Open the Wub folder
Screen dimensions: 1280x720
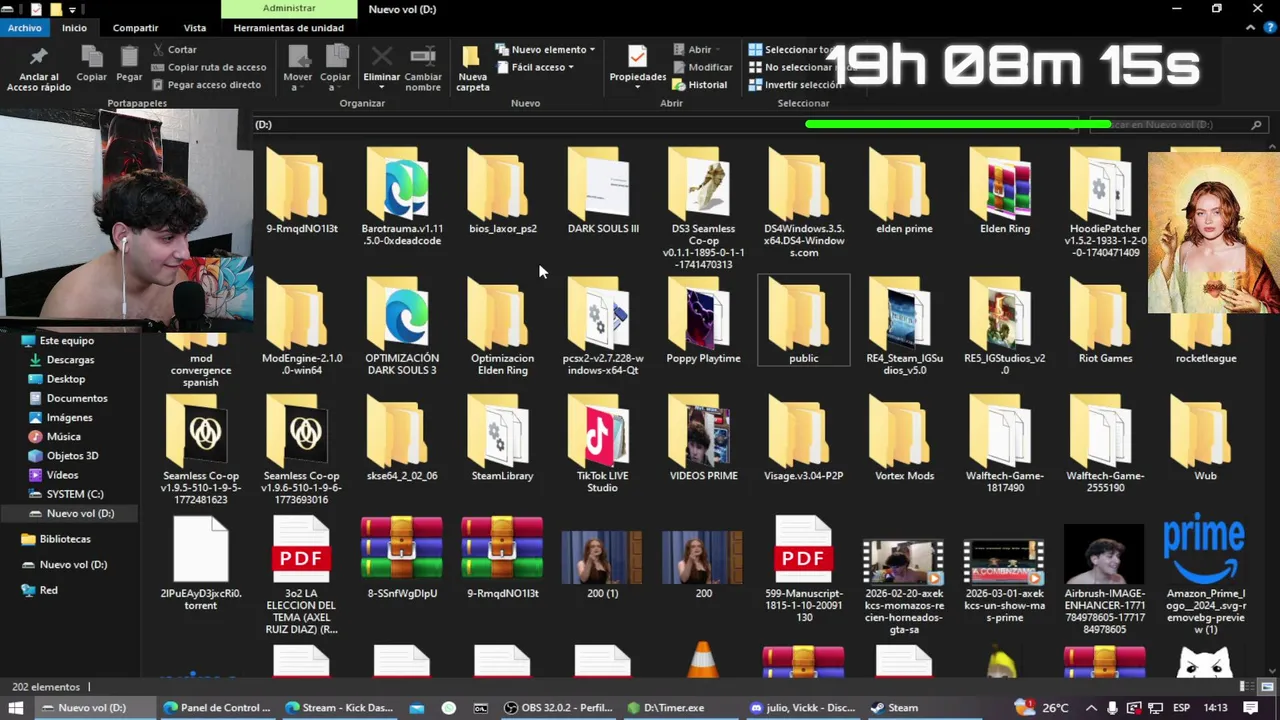pyautogui.click(x=1206, y=440)
